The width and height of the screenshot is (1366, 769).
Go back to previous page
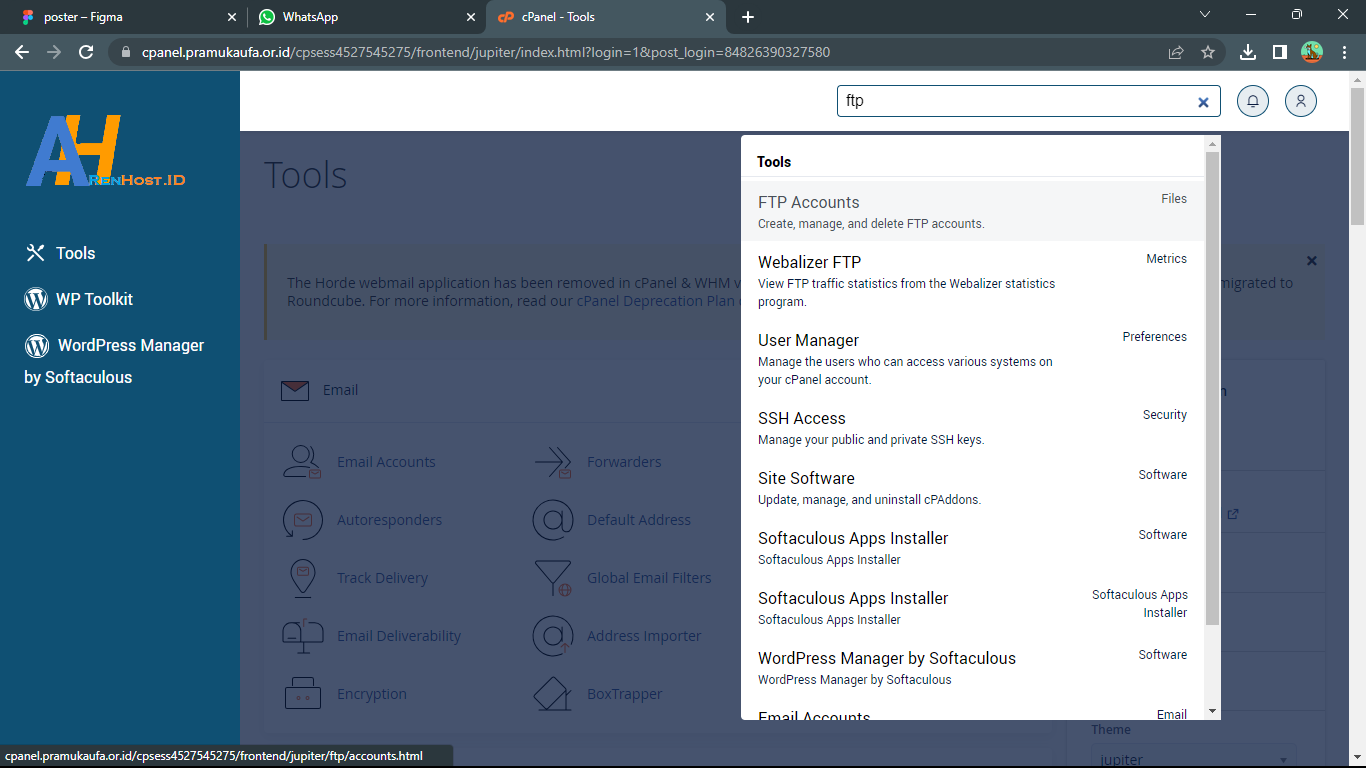(22, 52)
